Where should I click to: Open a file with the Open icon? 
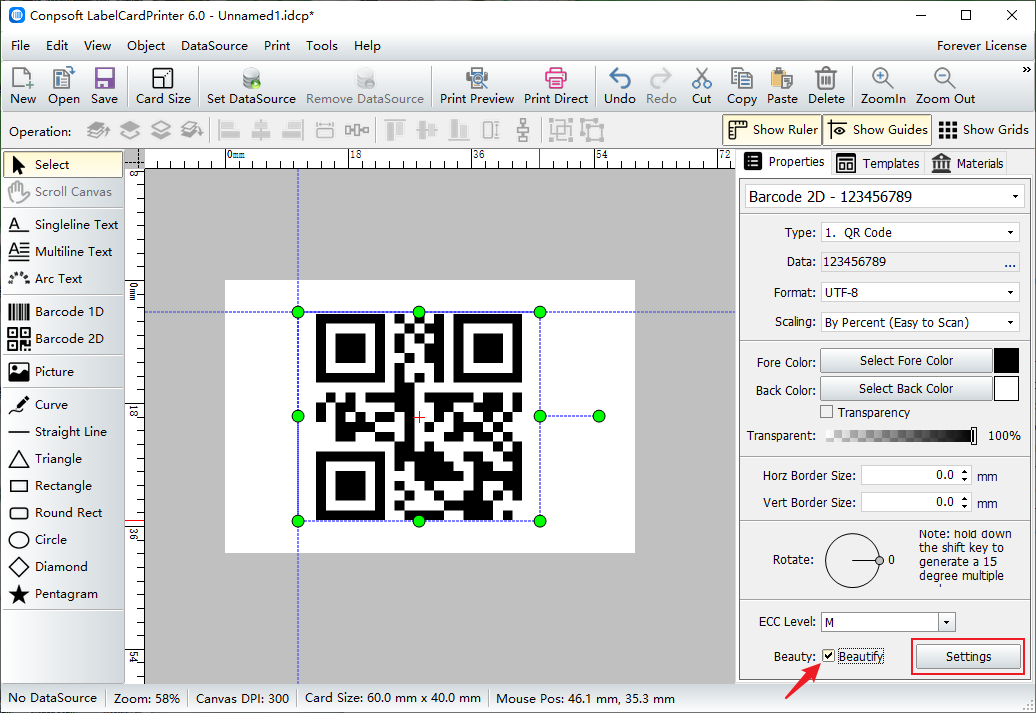tap(63, 86)
